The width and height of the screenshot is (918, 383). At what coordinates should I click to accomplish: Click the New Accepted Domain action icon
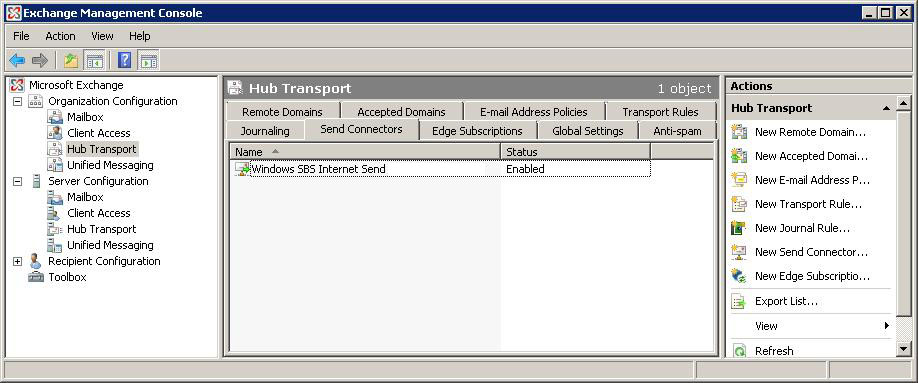click(x=739, y=156)
